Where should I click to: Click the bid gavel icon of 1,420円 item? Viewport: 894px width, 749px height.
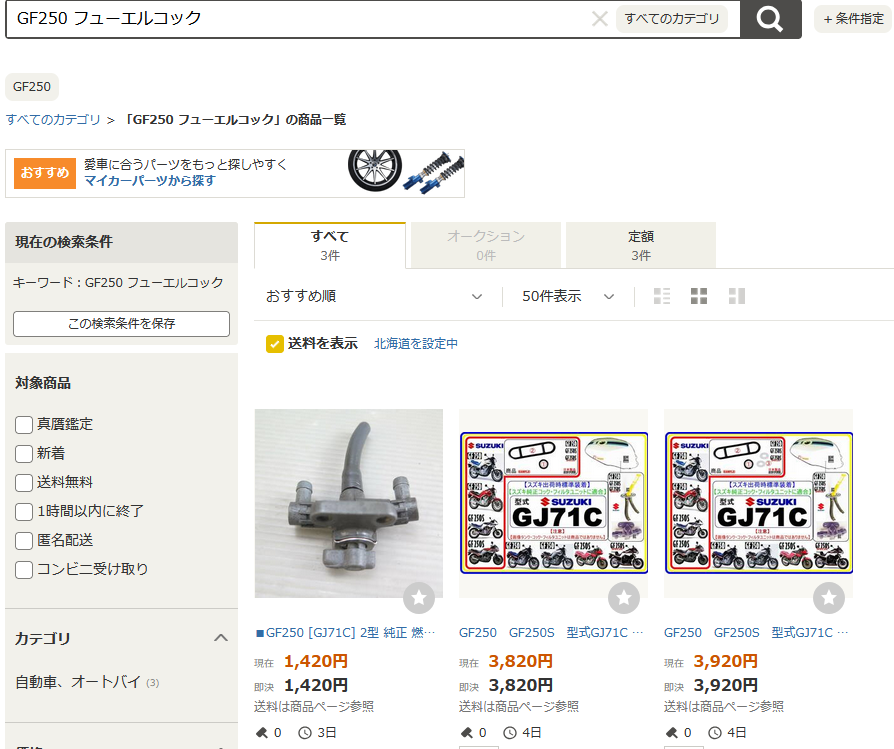pyautogui.click(x=262, y=733)
